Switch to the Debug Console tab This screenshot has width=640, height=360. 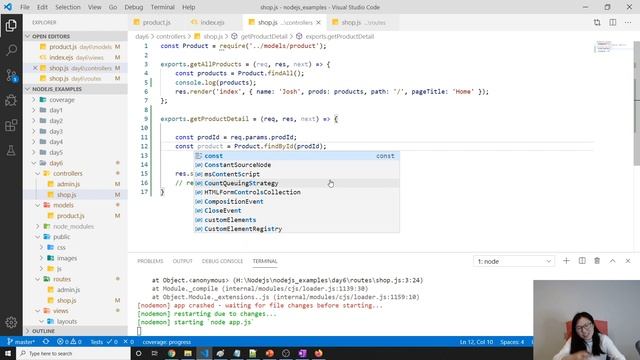(222, 261)
